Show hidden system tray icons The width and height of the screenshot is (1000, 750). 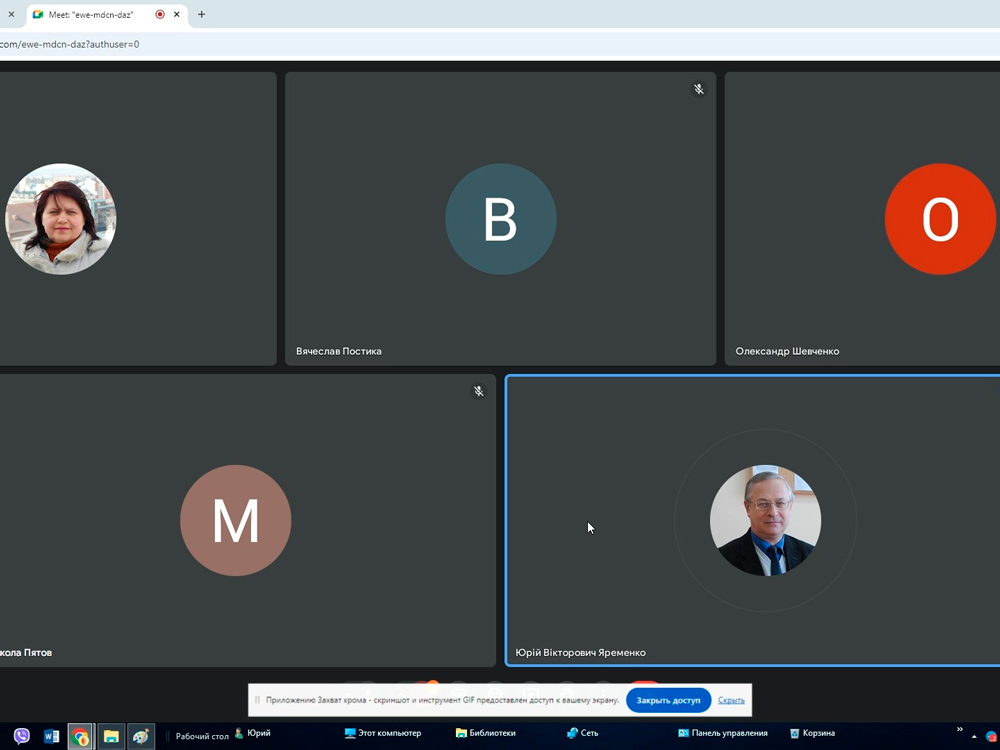pos(975,737)
